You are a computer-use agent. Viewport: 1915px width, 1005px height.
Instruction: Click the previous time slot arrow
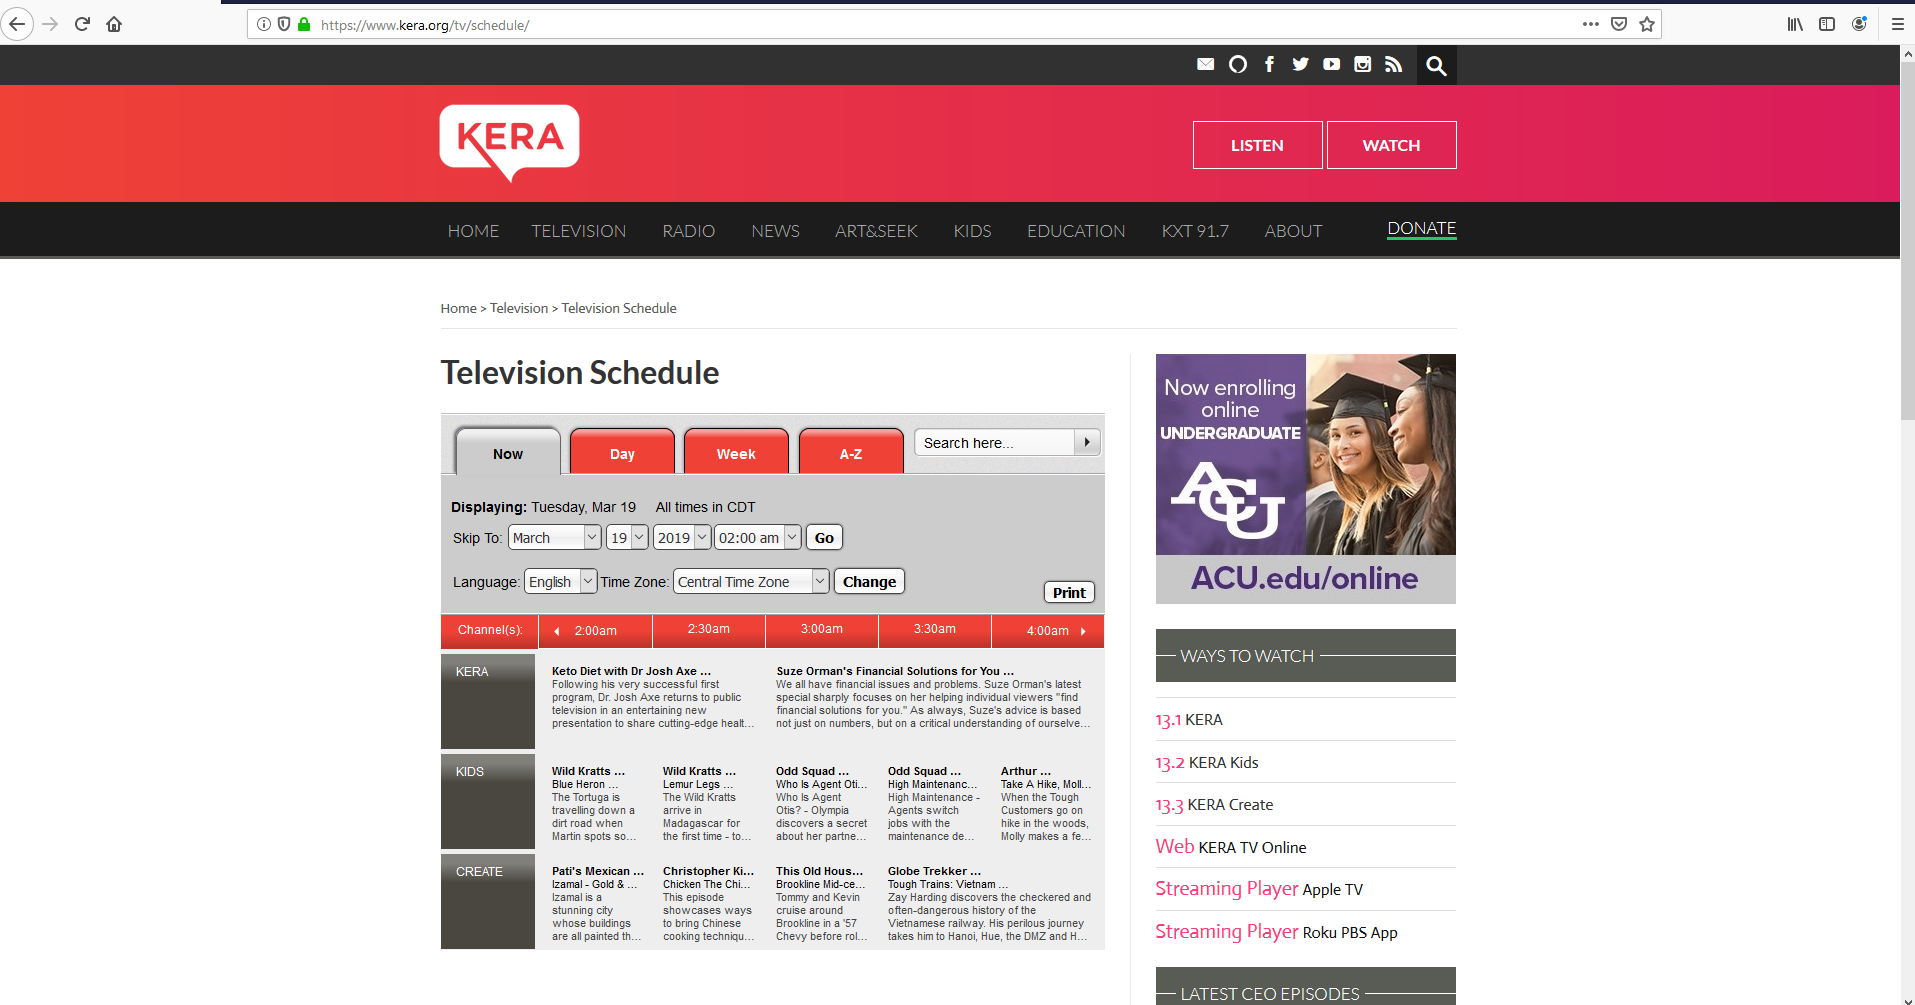[557, 631]
